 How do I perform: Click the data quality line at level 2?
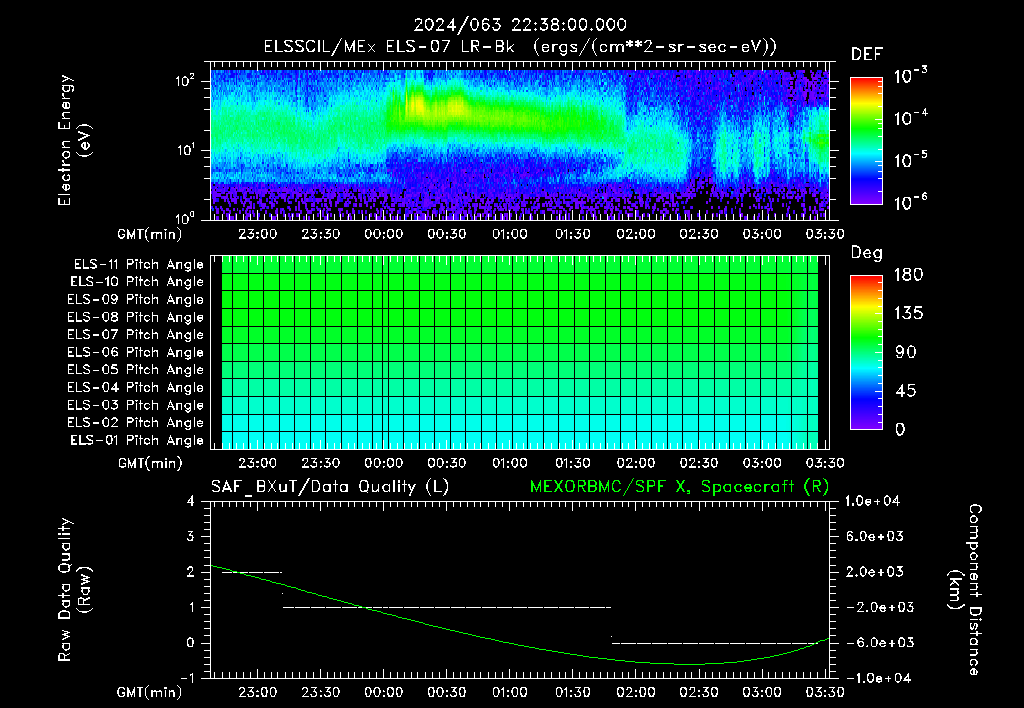252,572
